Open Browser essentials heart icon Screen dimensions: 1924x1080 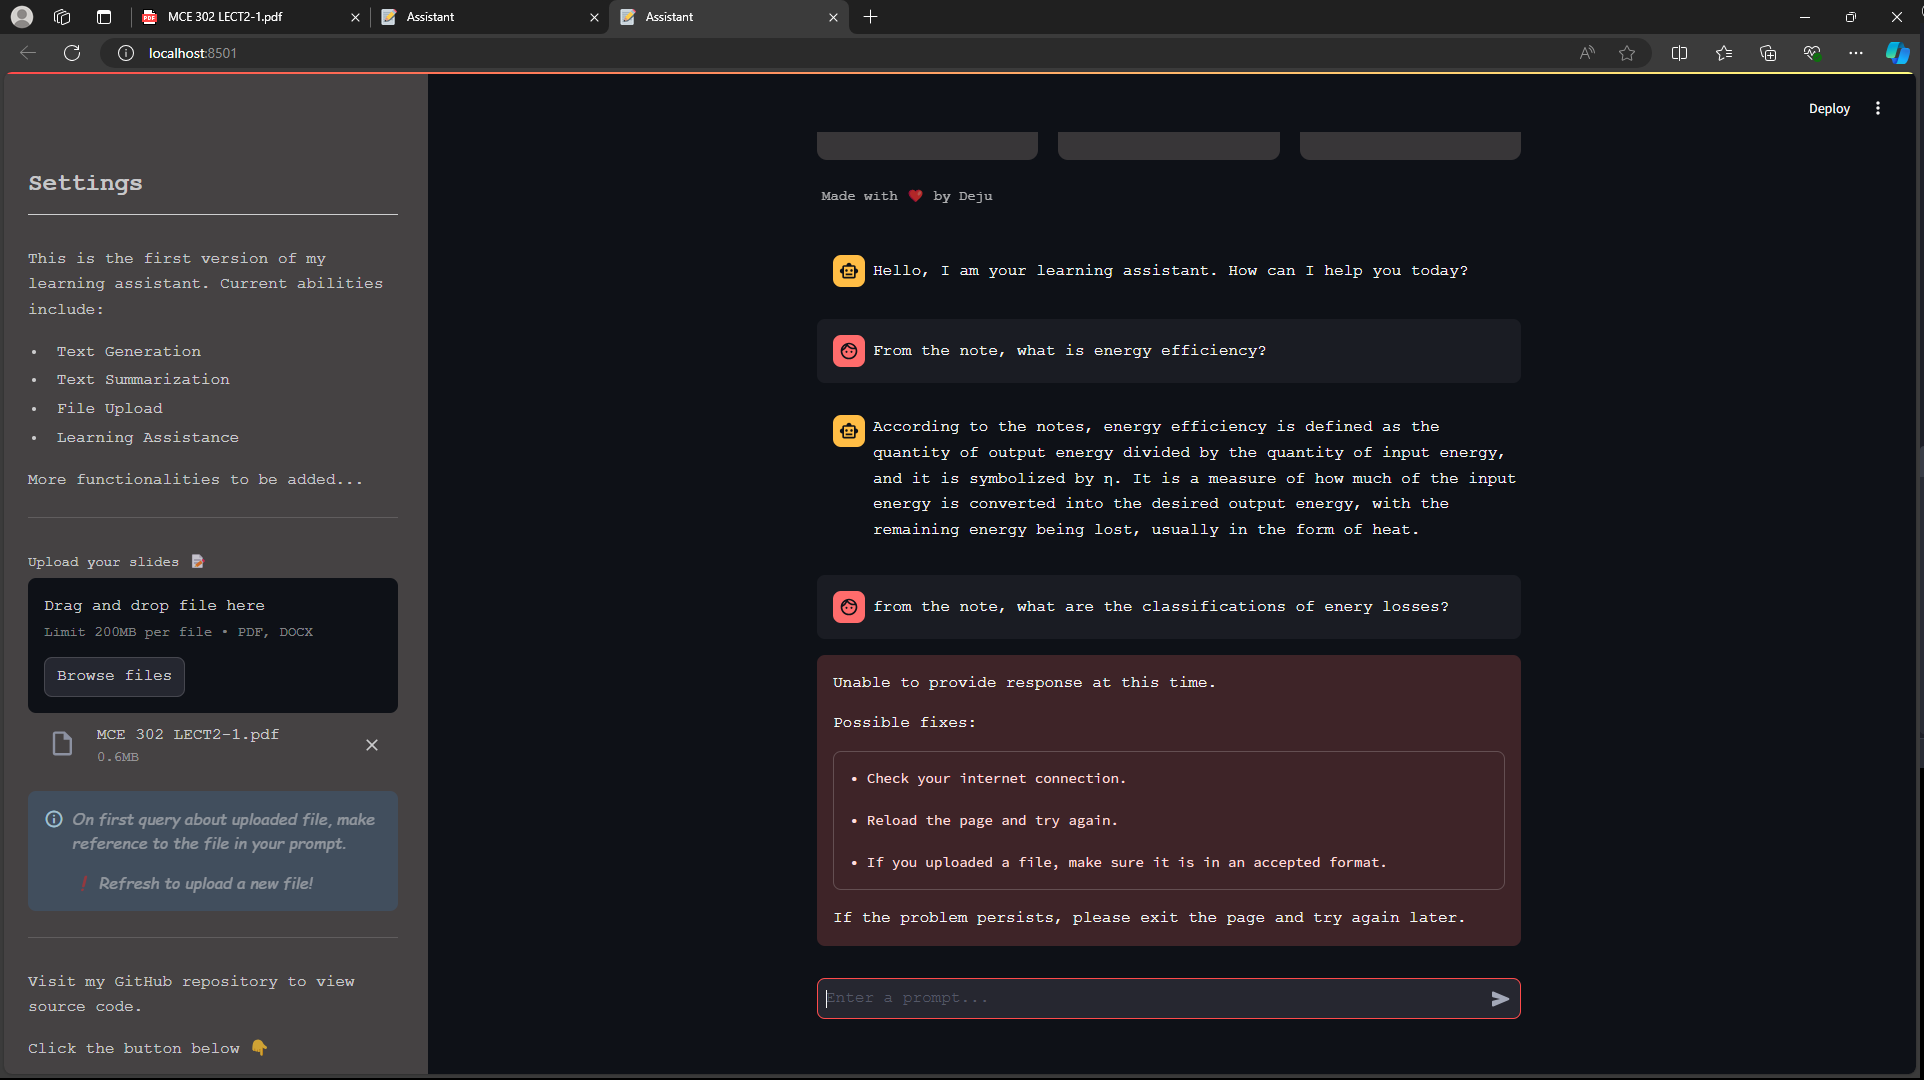coord(1811,53)
